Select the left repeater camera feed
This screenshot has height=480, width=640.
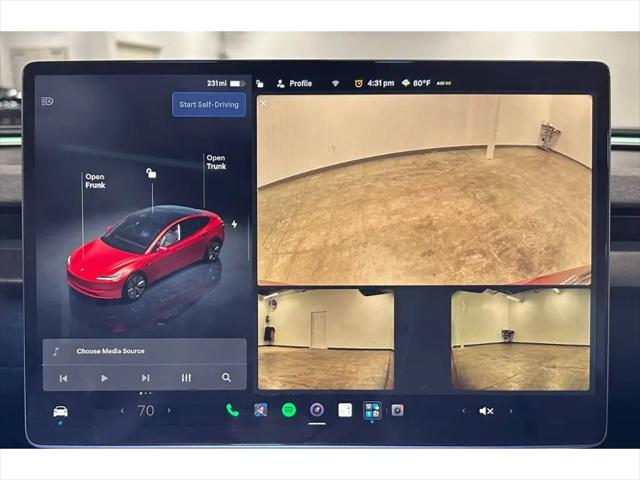pos(326,339)
